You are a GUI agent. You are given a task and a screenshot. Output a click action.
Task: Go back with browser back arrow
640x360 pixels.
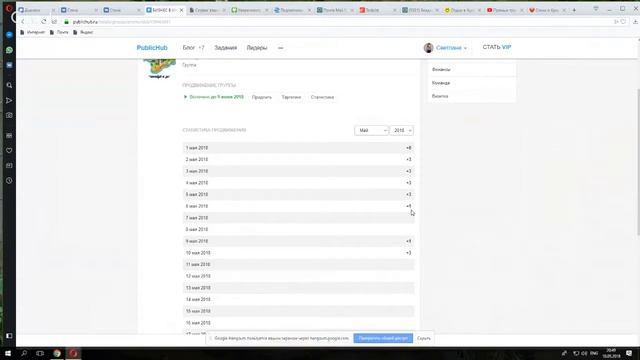23,22
